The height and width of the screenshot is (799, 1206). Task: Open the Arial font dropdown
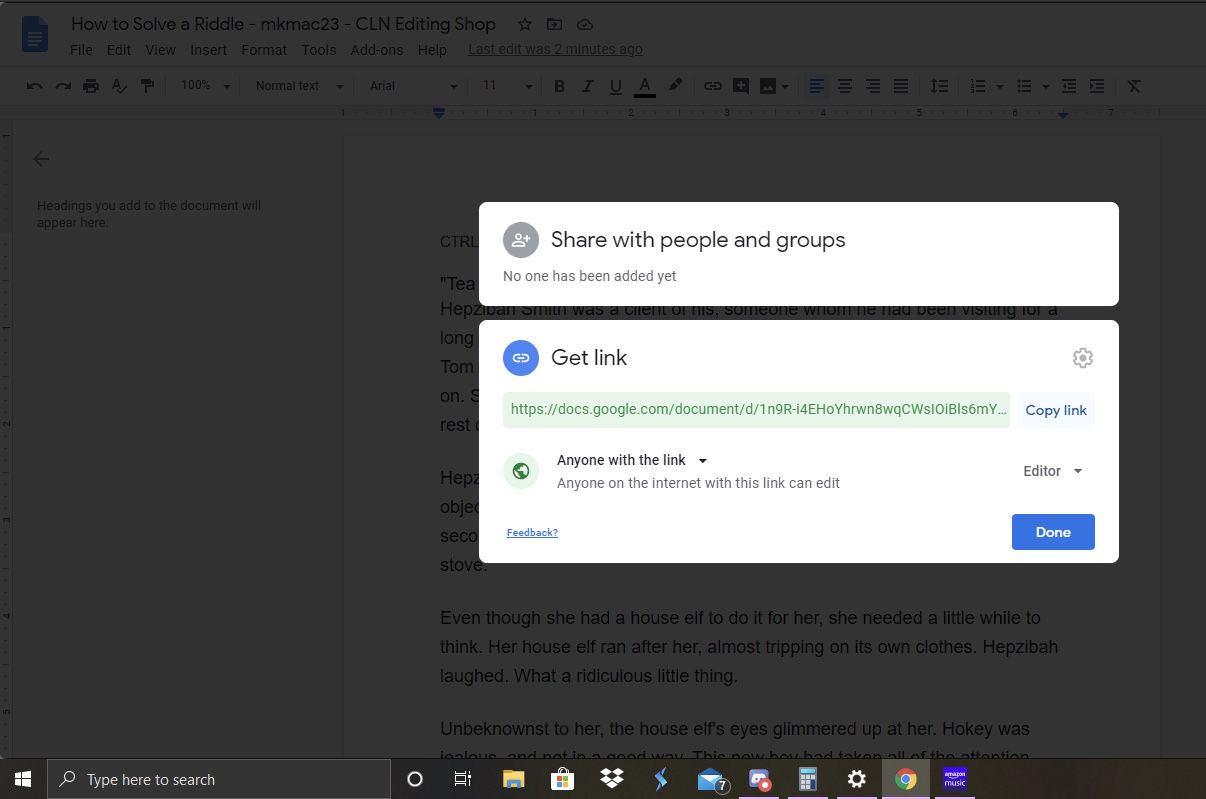[413, 86]
